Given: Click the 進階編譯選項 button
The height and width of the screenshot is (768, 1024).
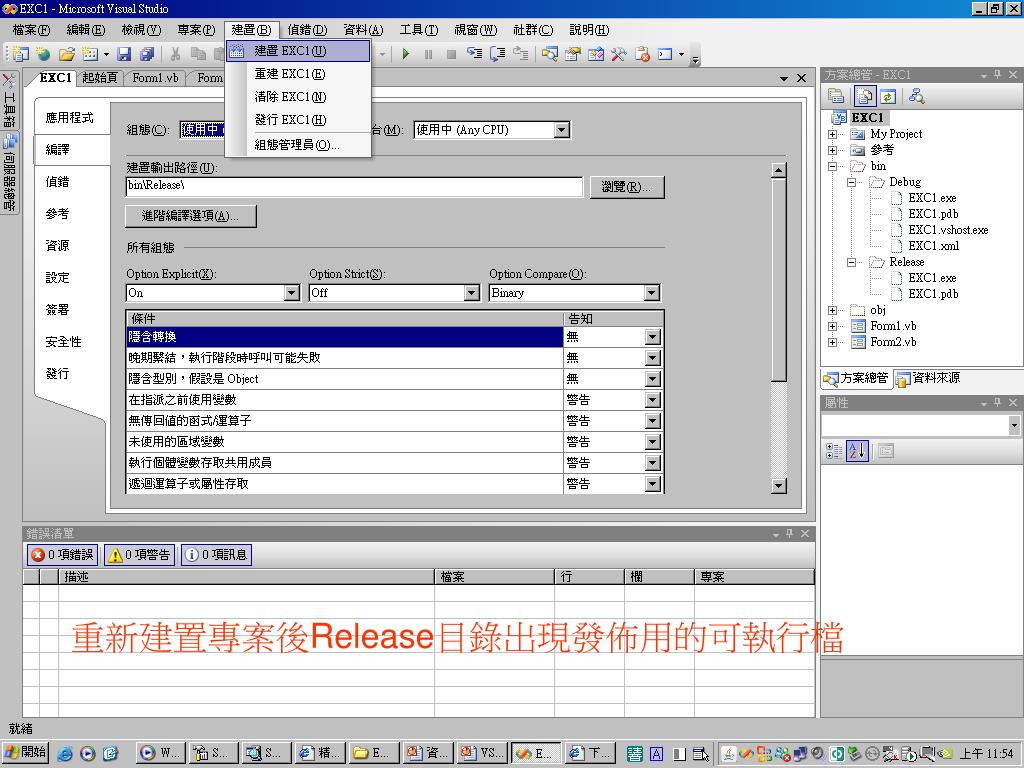Looking at the screenshot, I should pos(191,216).
